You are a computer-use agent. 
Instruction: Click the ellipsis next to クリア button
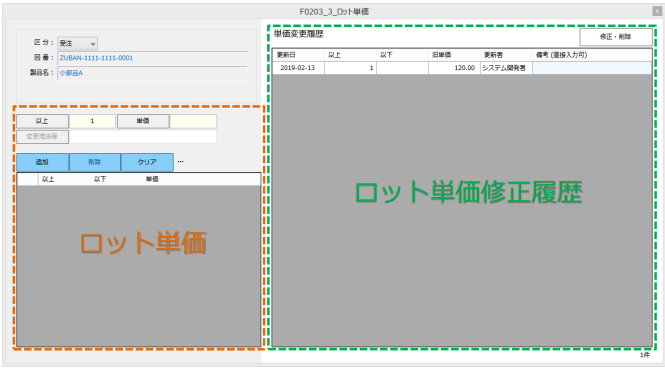[181, 162]
